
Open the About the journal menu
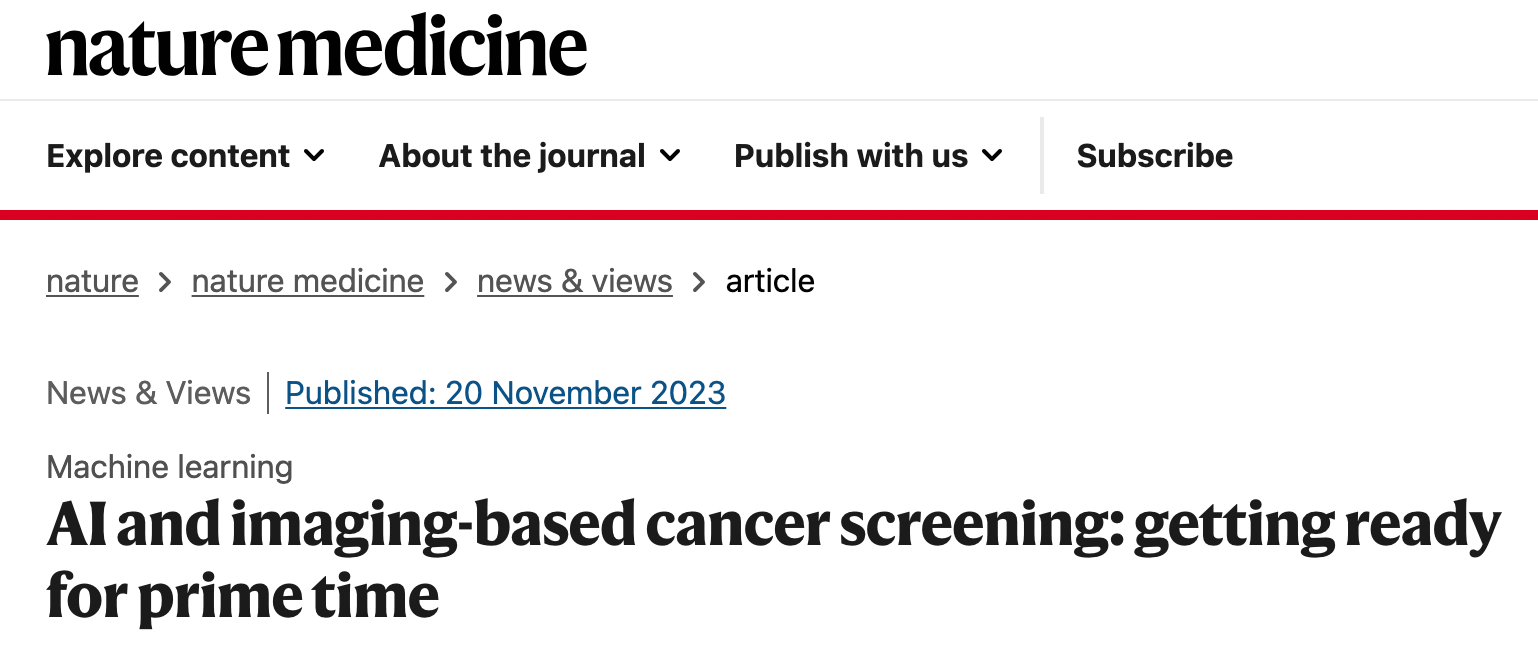pos(512,156)
